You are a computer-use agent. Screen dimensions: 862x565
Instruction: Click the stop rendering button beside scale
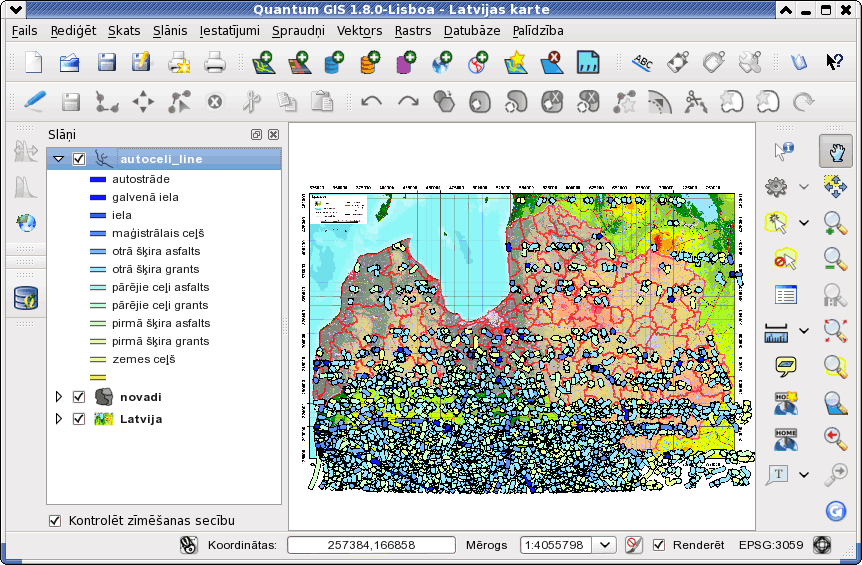tap(634, 545)
